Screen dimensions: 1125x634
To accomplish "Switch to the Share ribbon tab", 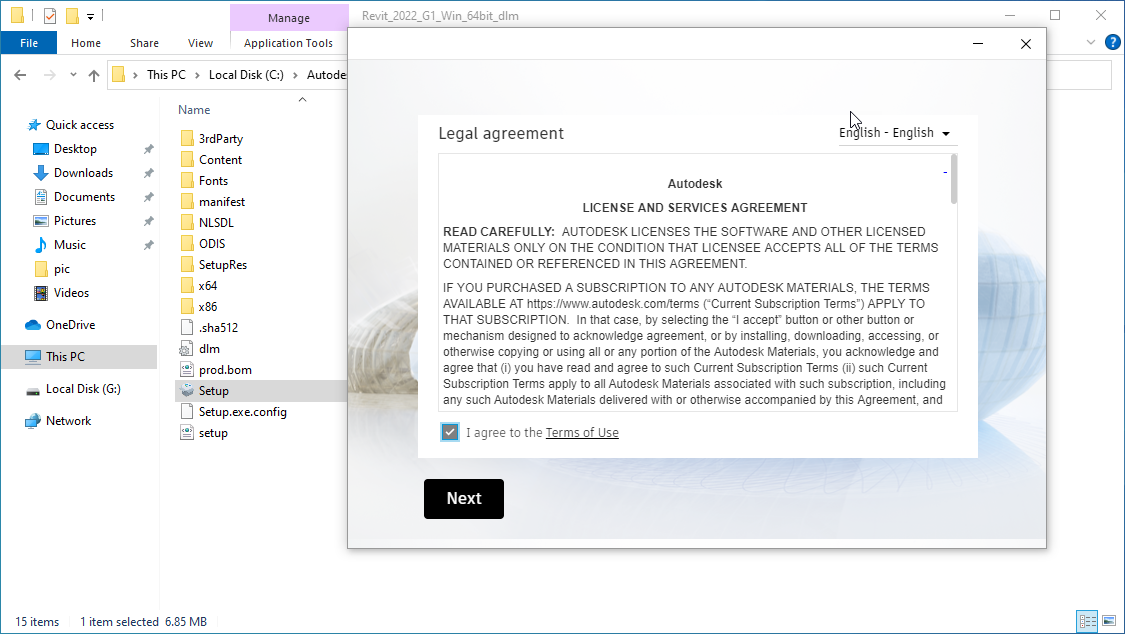I will [144, 43].
